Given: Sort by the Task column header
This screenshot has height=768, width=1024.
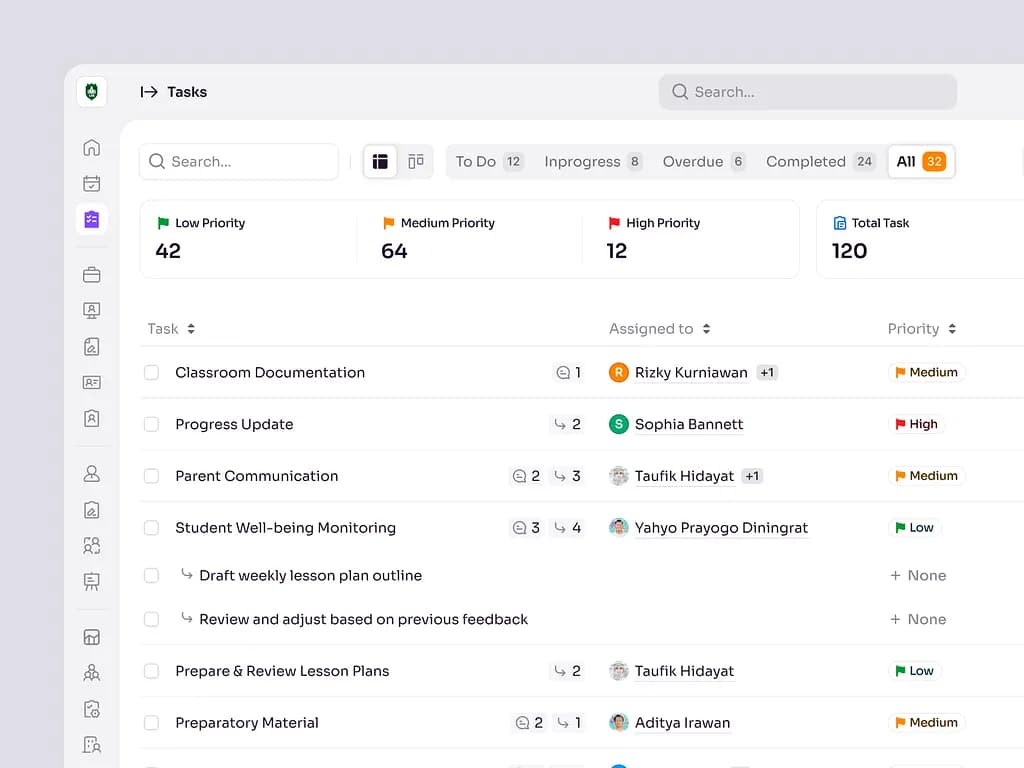Looking at the screenshot, I should 171,328.
